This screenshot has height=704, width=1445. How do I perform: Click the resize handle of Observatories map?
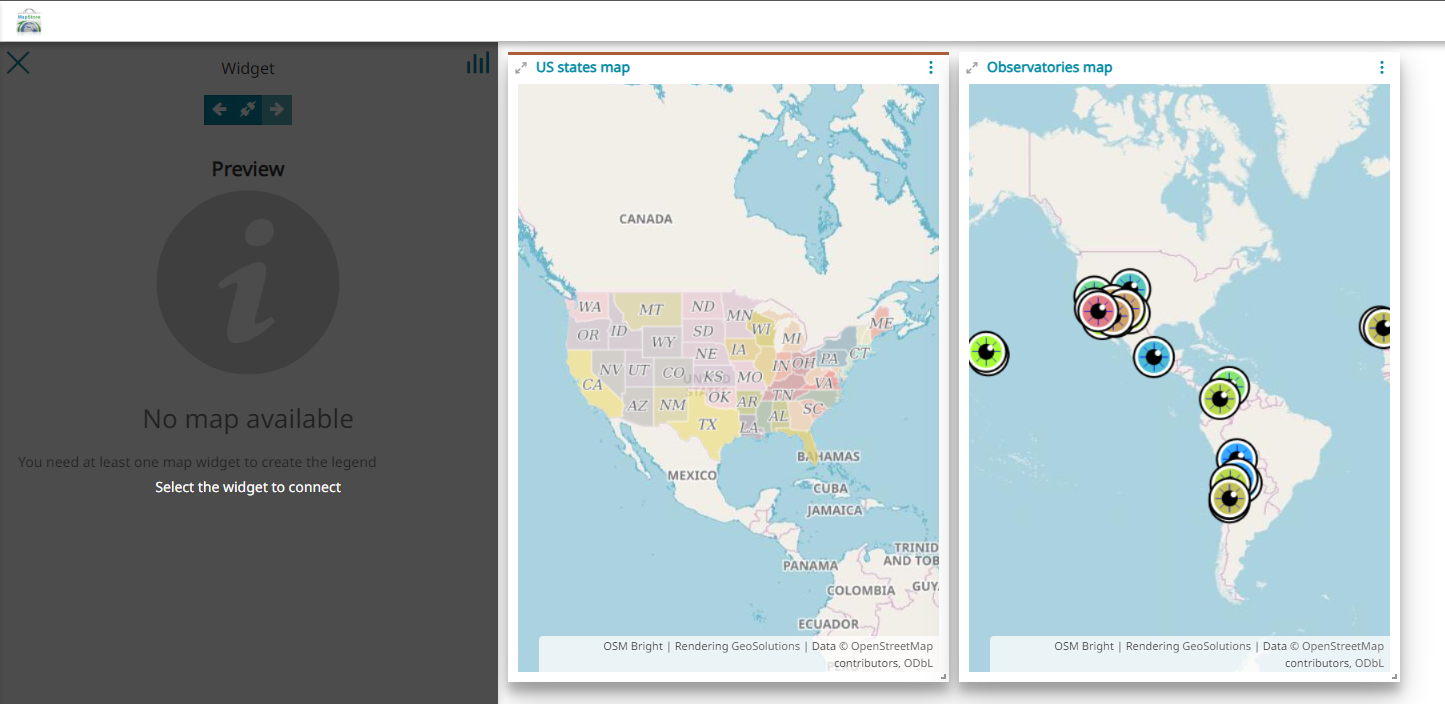click(x=1394, y=677)
